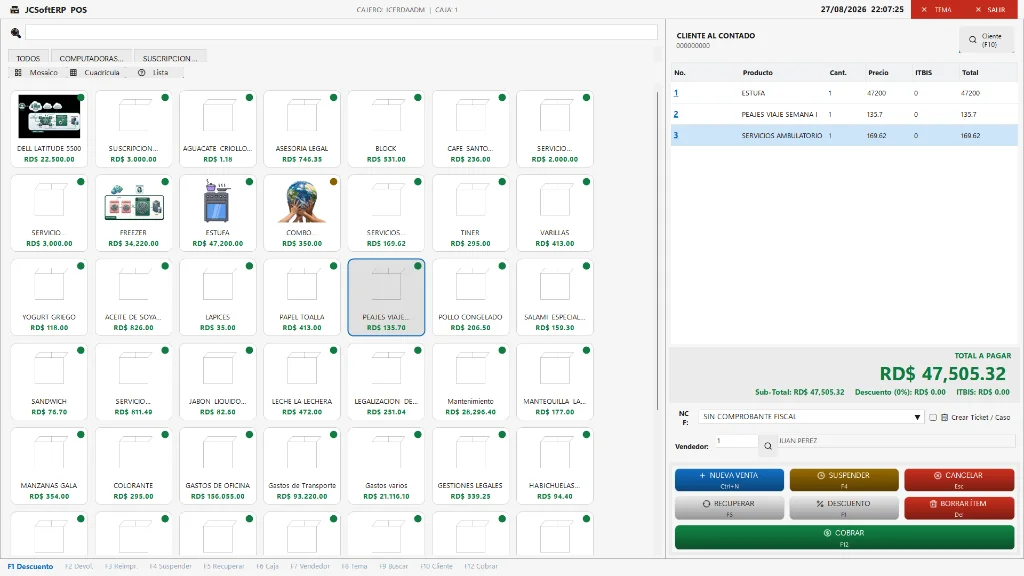Click the Vendedor code input field

737,441
